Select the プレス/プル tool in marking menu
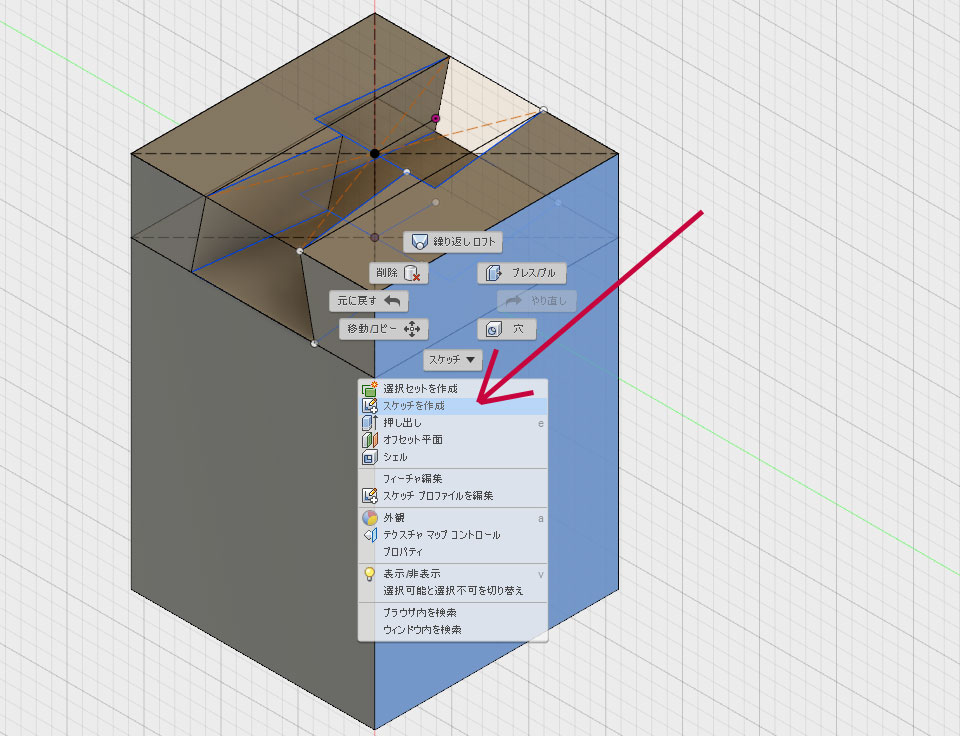This screenshot has width=960, height=736. coord(521,273)
